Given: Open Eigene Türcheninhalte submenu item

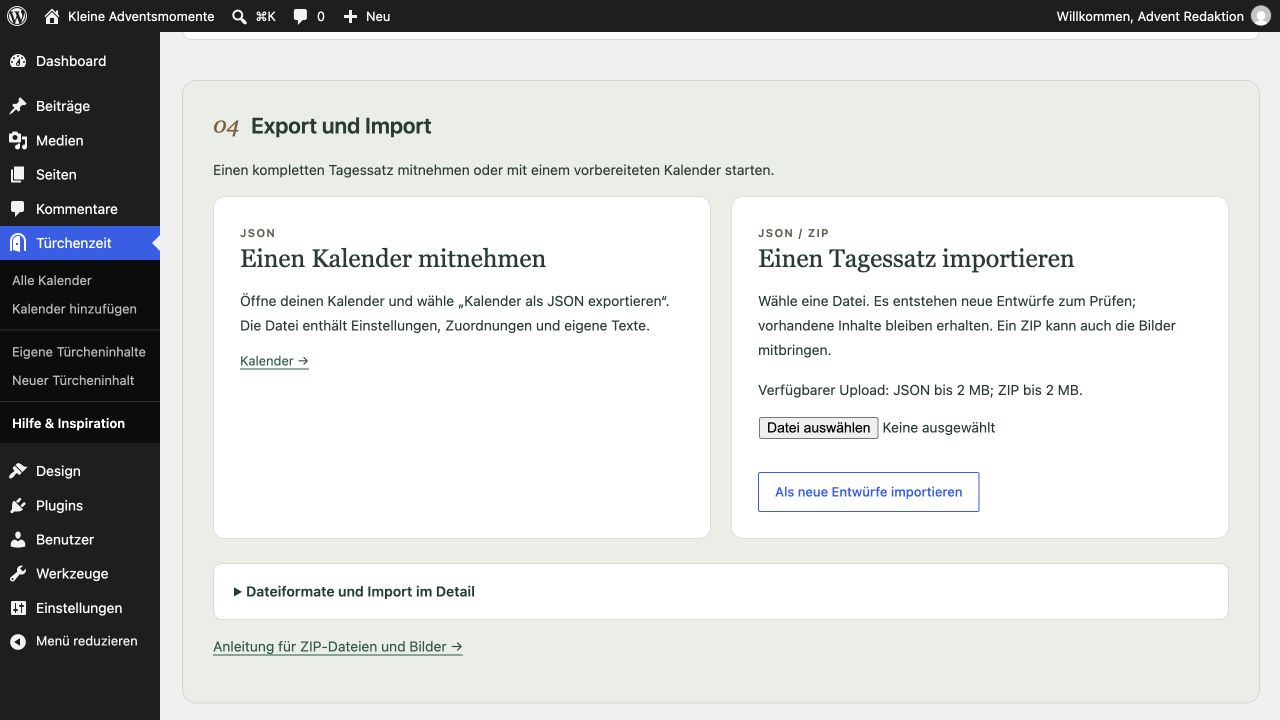Looking at the screenshot, I should pos(79,352).
